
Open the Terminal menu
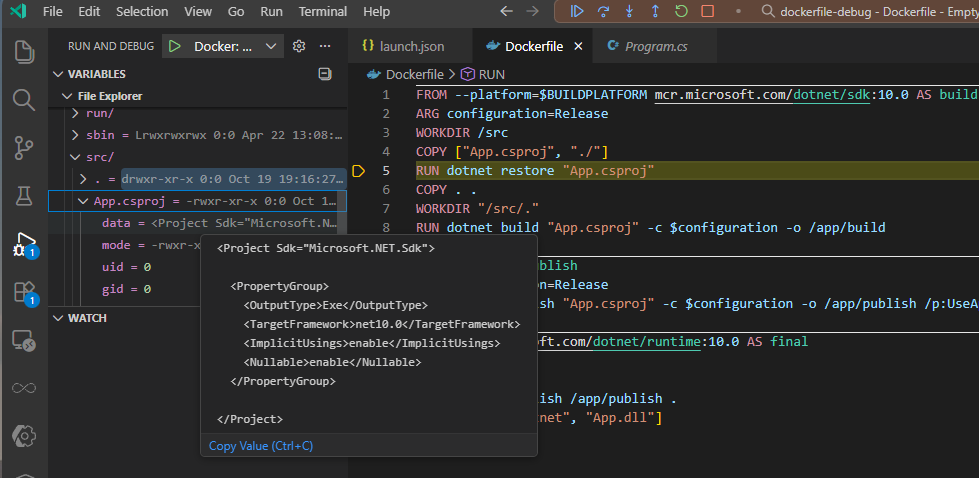323,12
